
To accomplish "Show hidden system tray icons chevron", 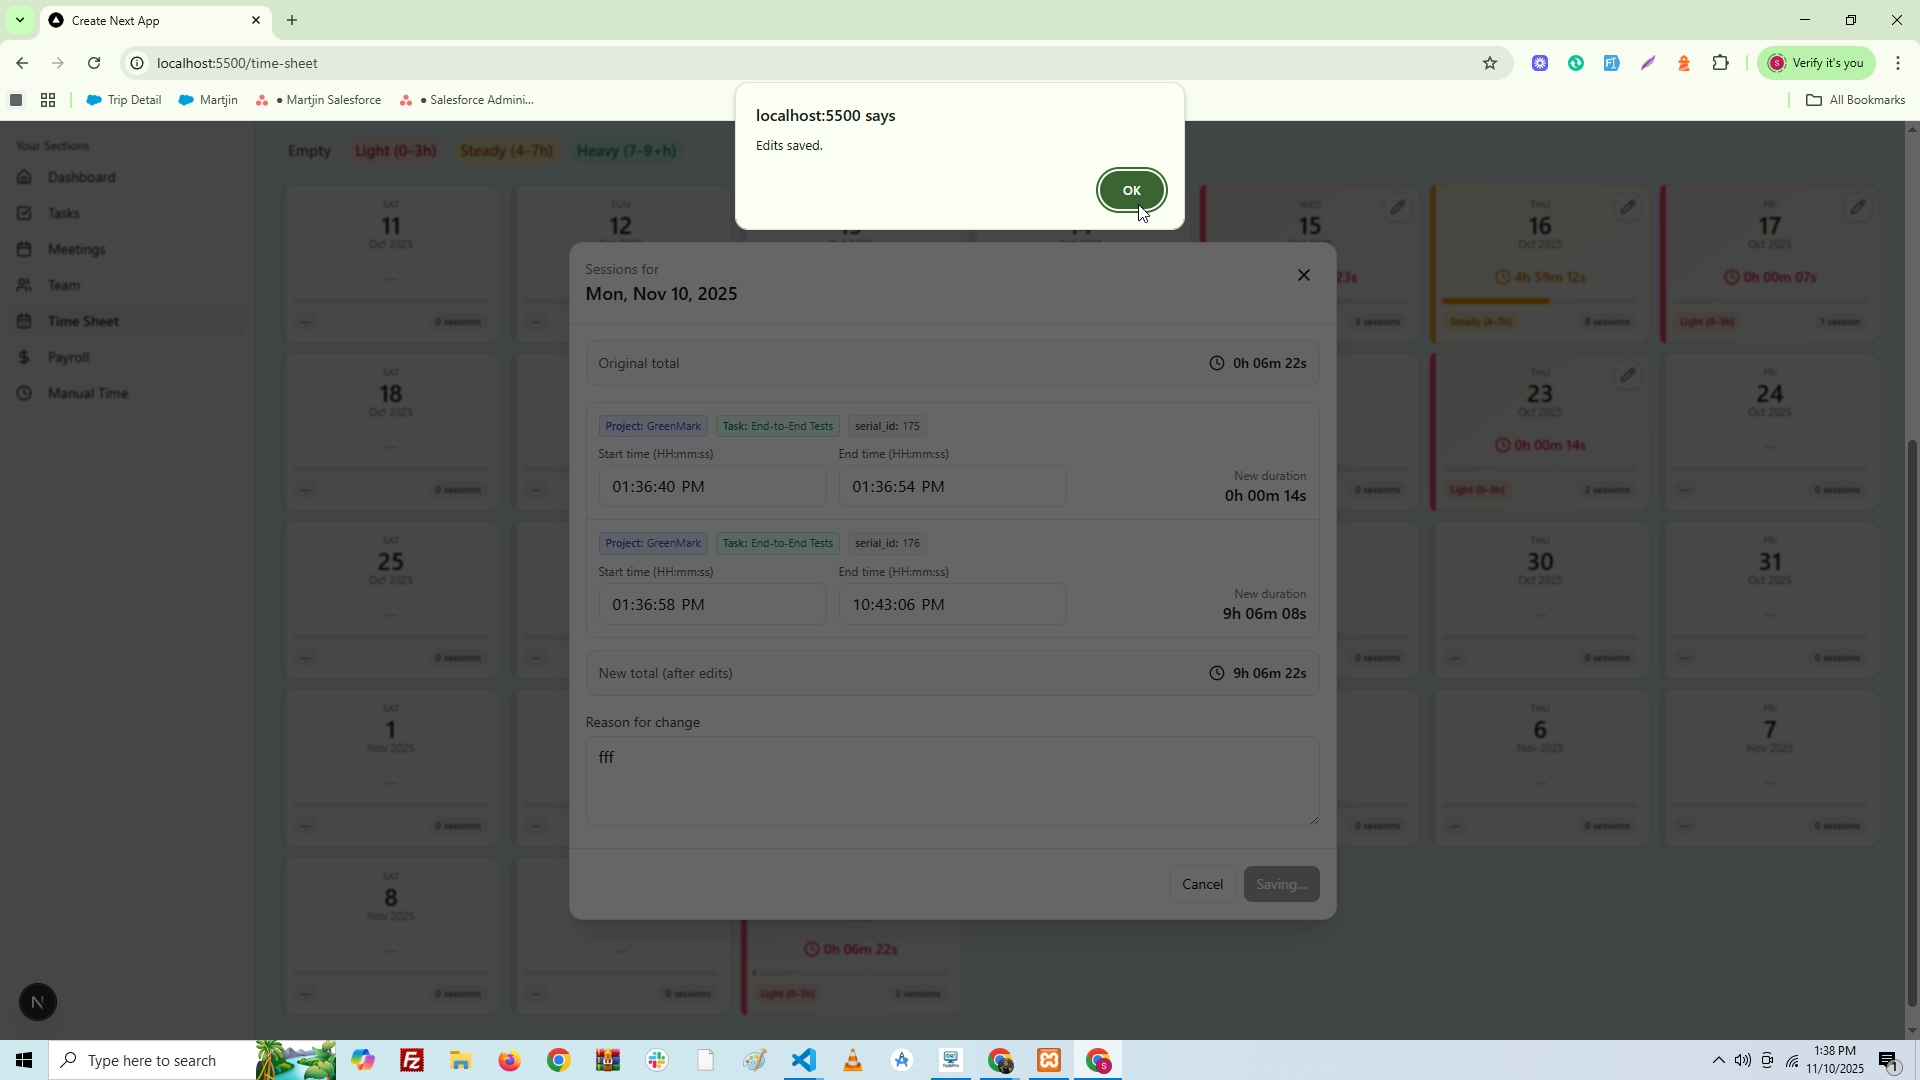I will tap(1718, 1060).
